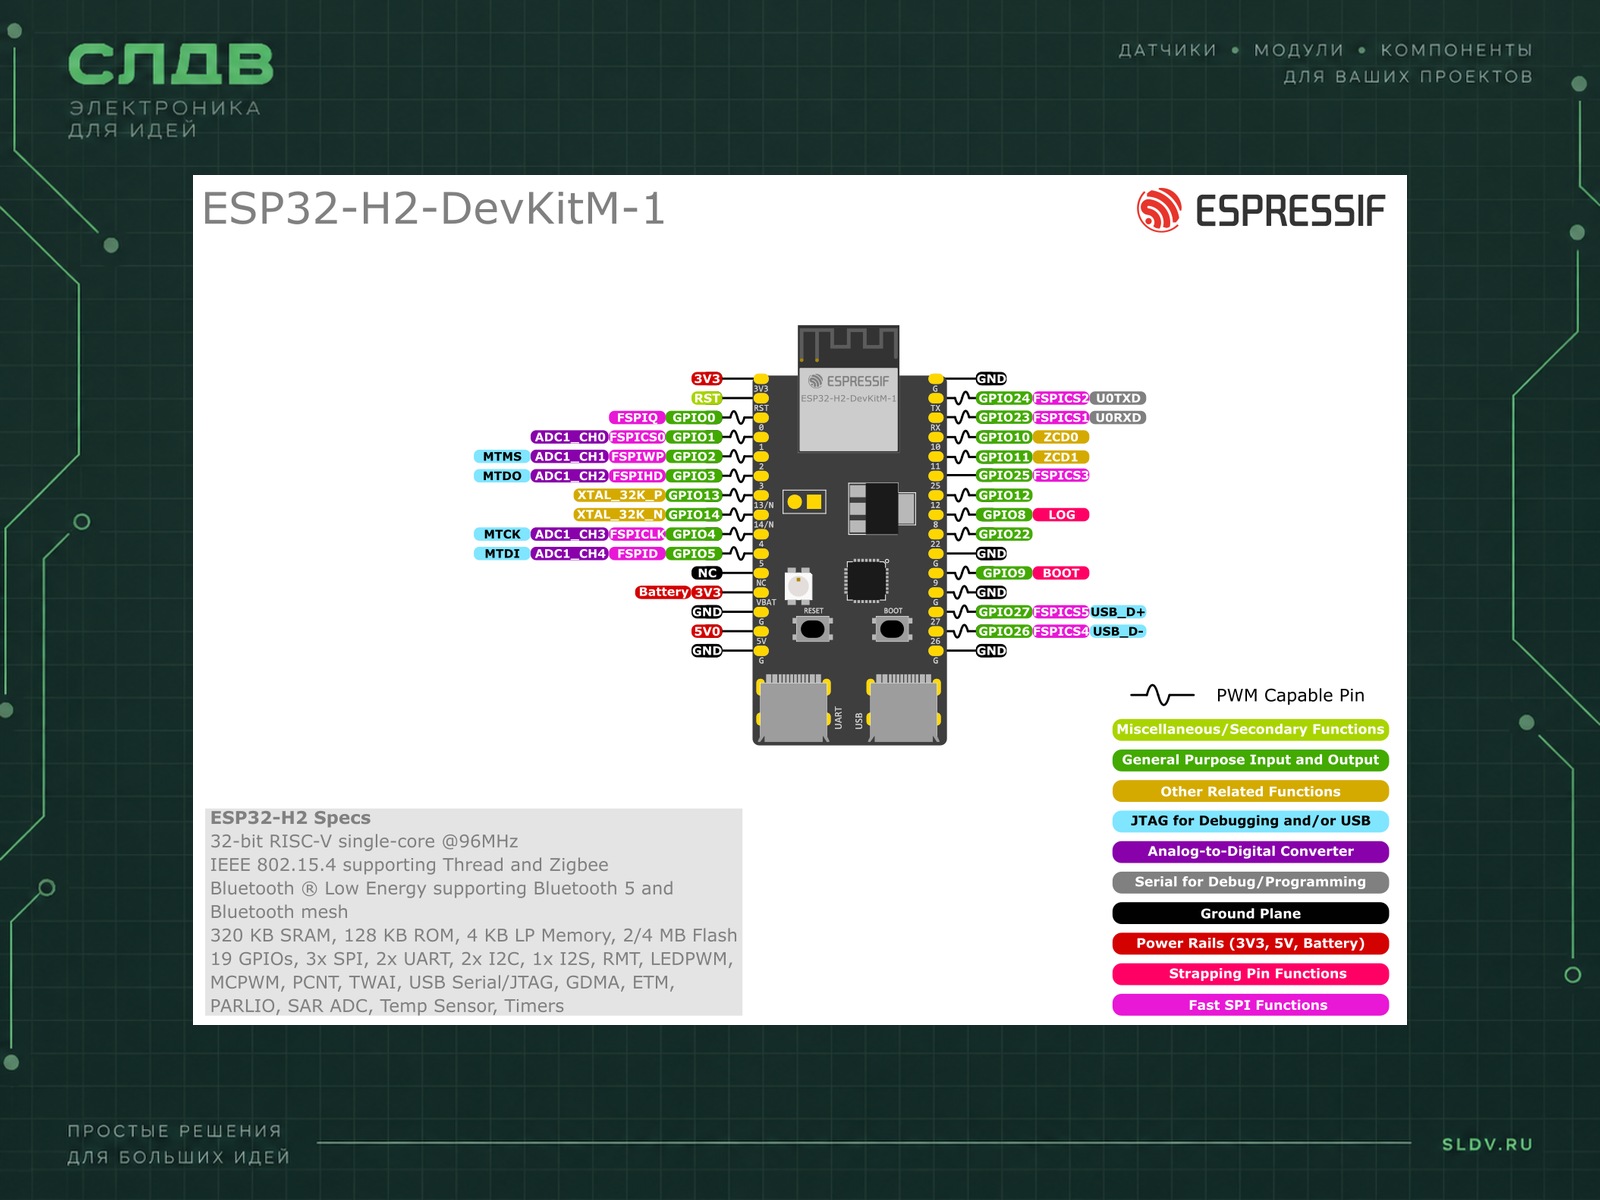Viewport: 1600px width, 1200px height.
Task: Click the U0RXD serial label
Action: (1118, 418)
